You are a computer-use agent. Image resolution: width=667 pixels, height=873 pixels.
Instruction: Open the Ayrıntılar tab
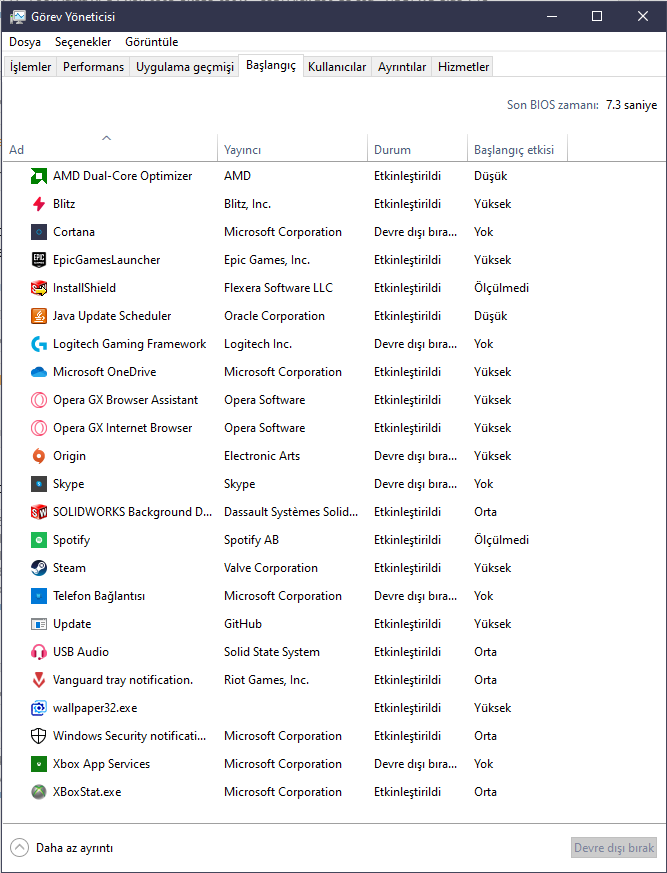click(402, 67)
